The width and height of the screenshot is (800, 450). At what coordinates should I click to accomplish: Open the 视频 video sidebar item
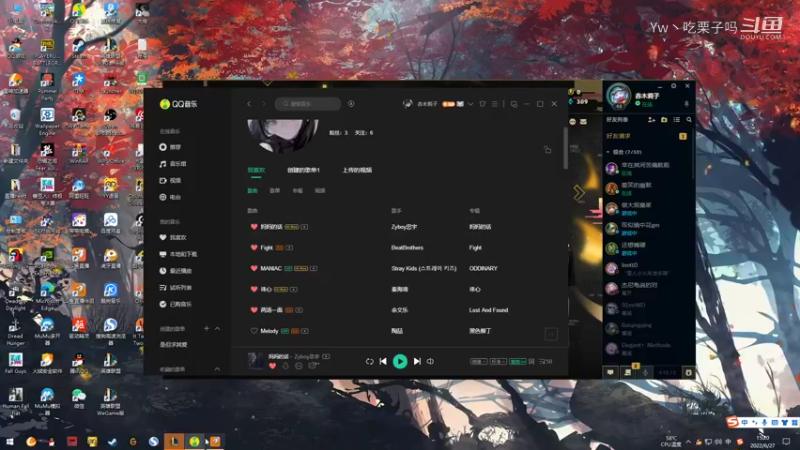click(170, 181)
